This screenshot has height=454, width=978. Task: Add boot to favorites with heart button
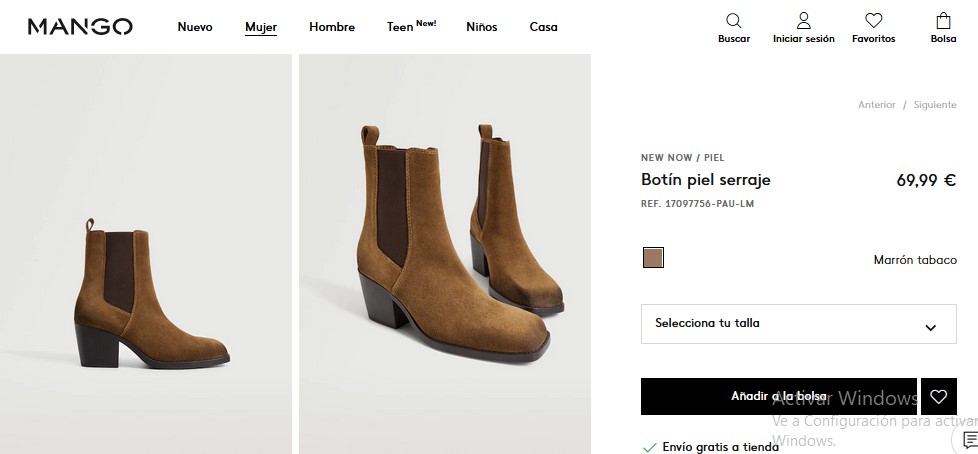point(938,396)
